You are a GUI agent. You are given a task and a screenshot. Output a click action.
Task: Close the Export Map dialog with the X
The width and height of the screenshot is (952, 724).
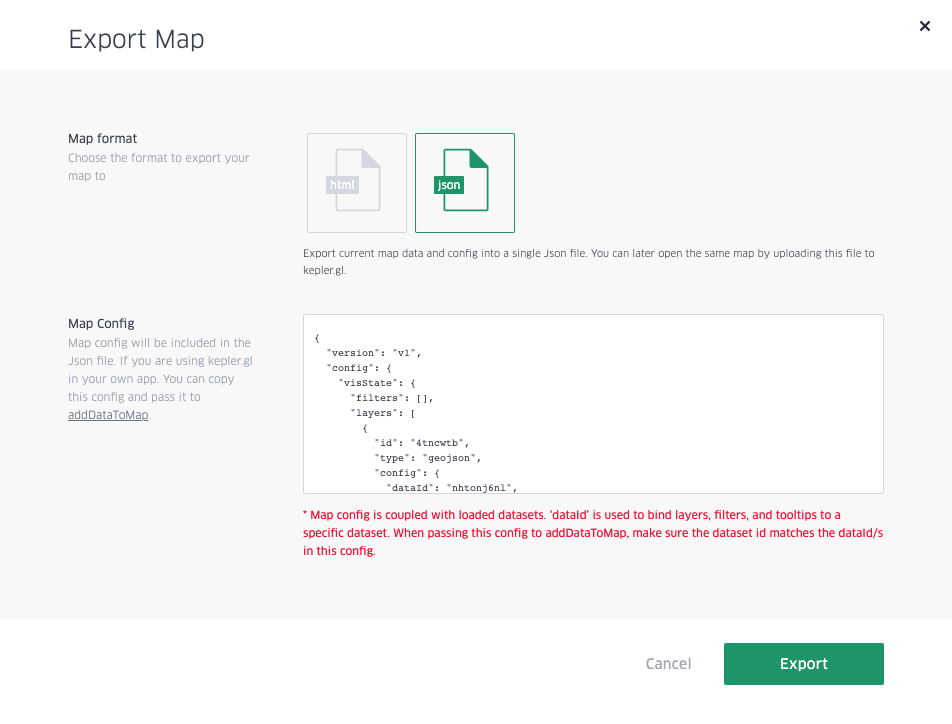pos(925,26)
